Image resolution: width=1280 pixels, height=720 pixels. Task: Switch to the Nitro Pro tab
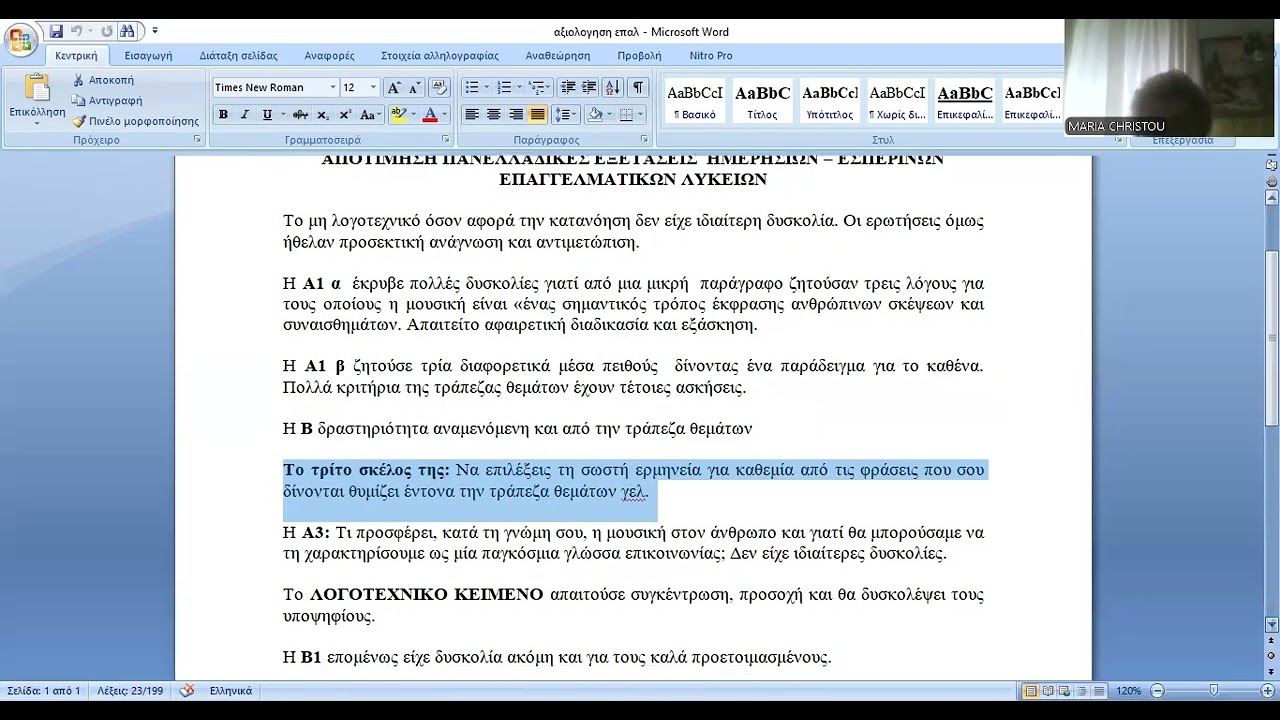coord(710,56)
